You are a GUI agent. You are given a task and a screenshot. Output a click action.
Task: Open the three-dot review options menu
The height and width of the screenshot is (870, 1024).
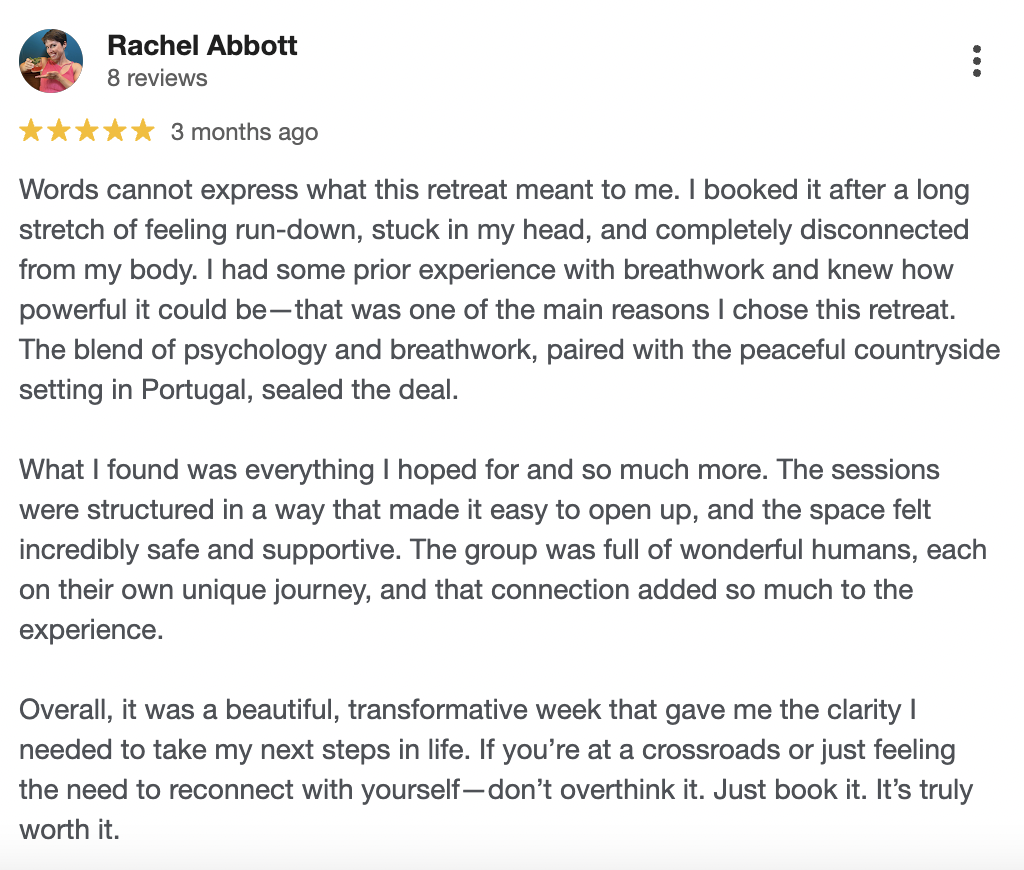click(976, 61)
